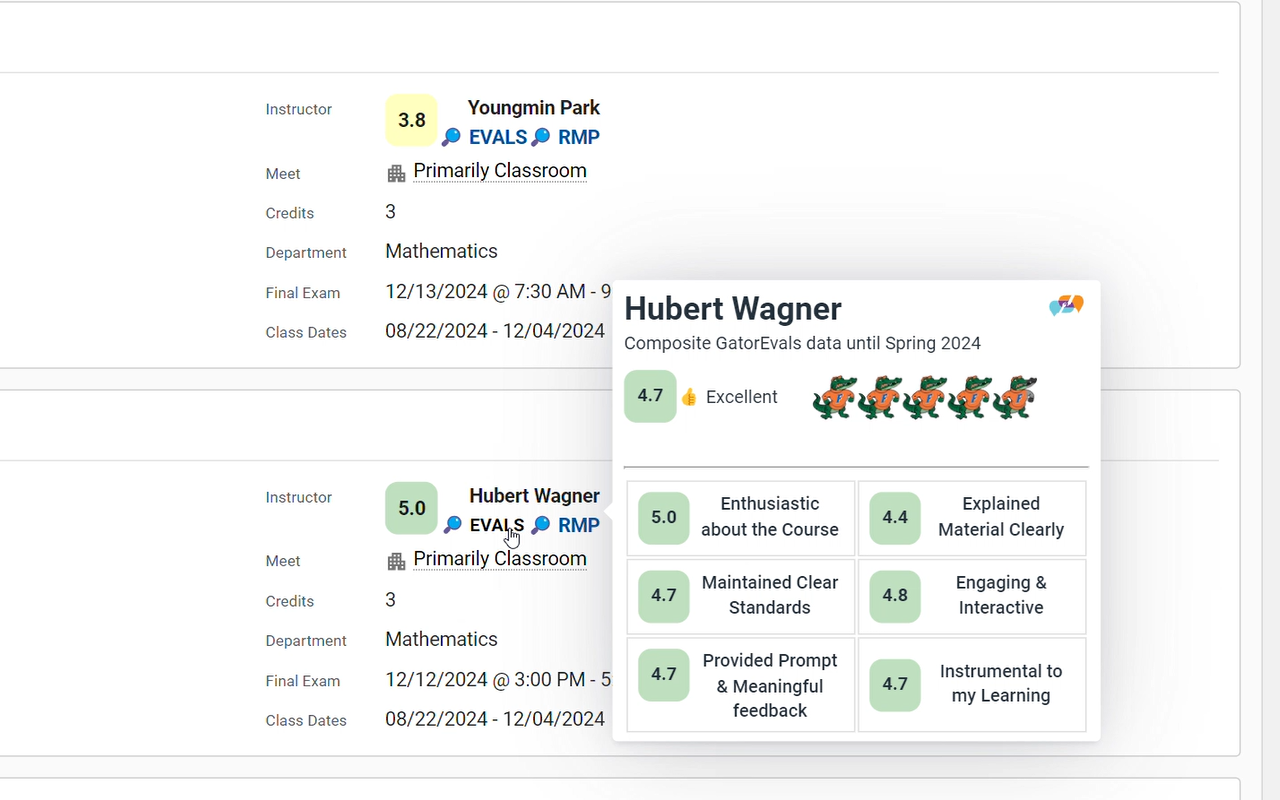Click the building icon in Hubert Wagner's Meet row

click(x=396, y=561)
